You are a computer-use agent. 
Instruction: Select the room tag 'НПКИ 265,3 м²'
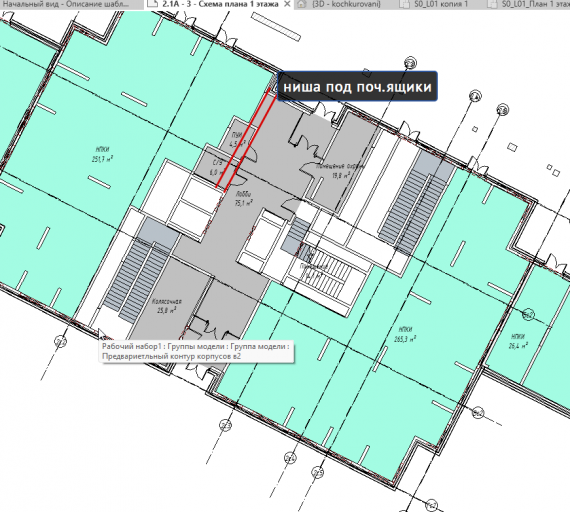[x=405, y=335]
